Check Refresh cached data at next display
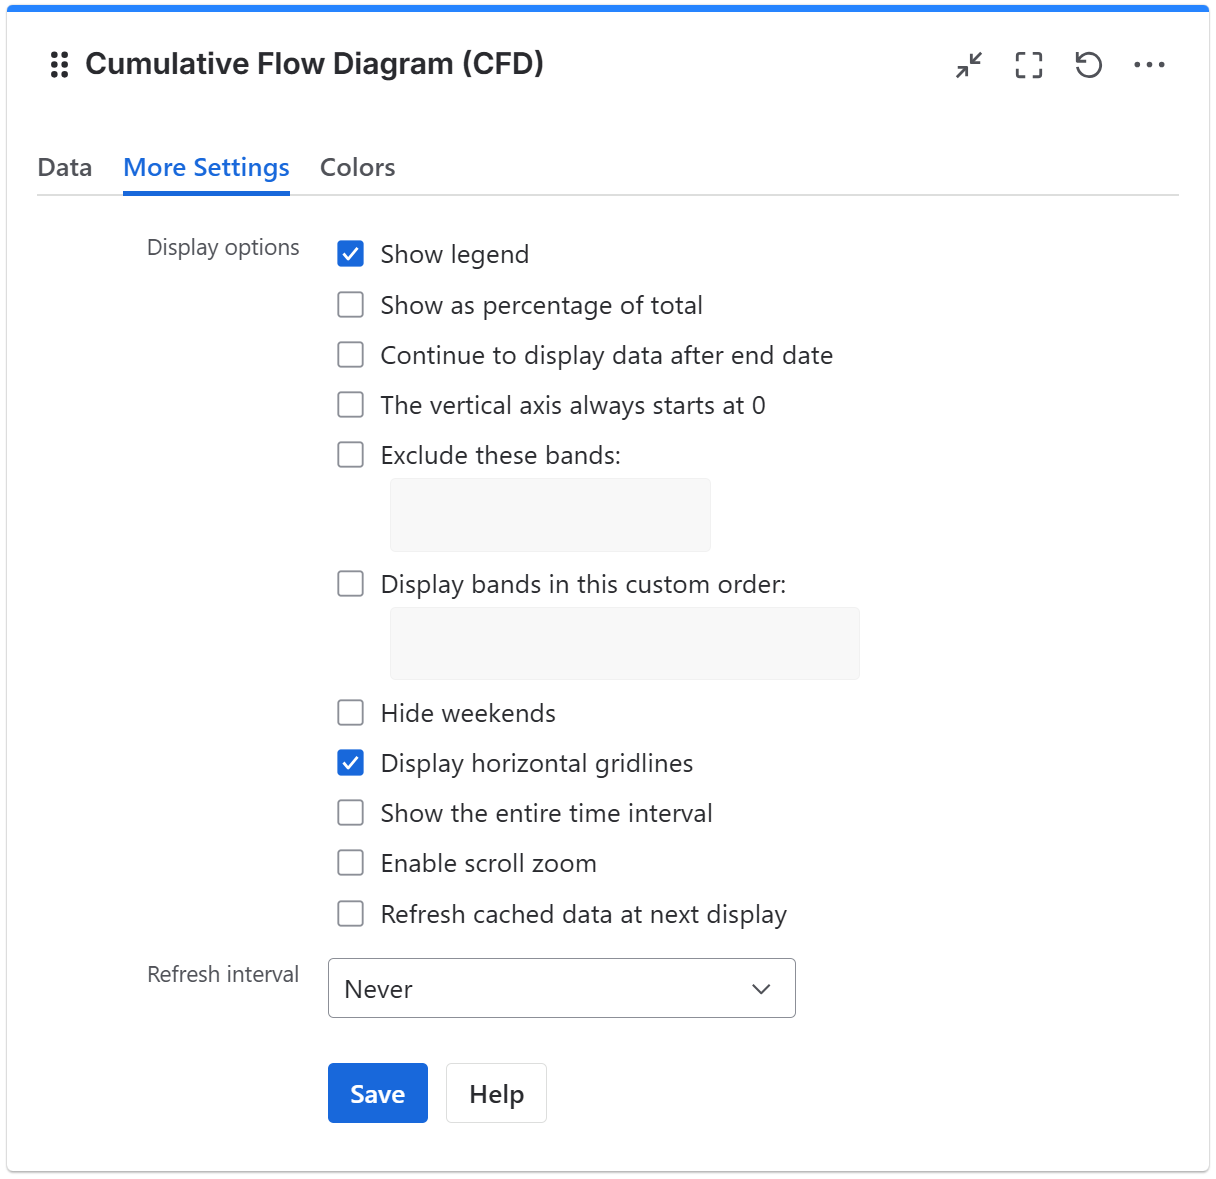This screenshot has width=1216, height=1179. click(350, 913)
